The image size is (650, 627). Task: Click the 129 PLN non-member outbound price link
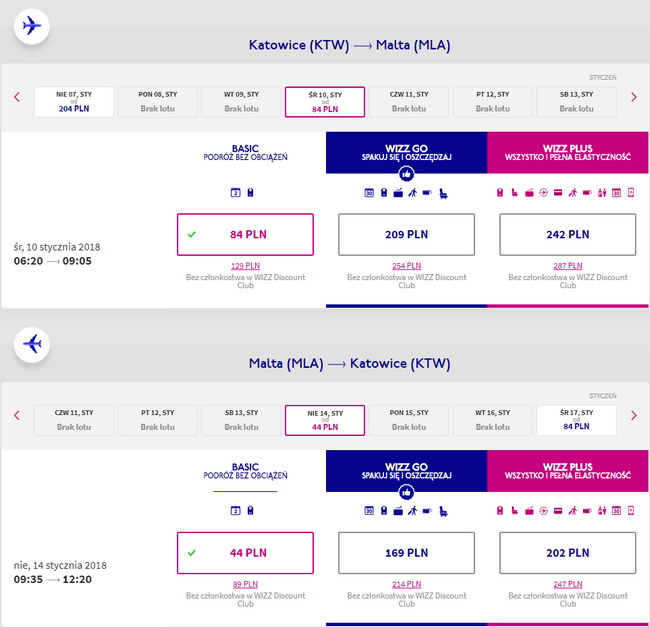[x=245, y=266]
